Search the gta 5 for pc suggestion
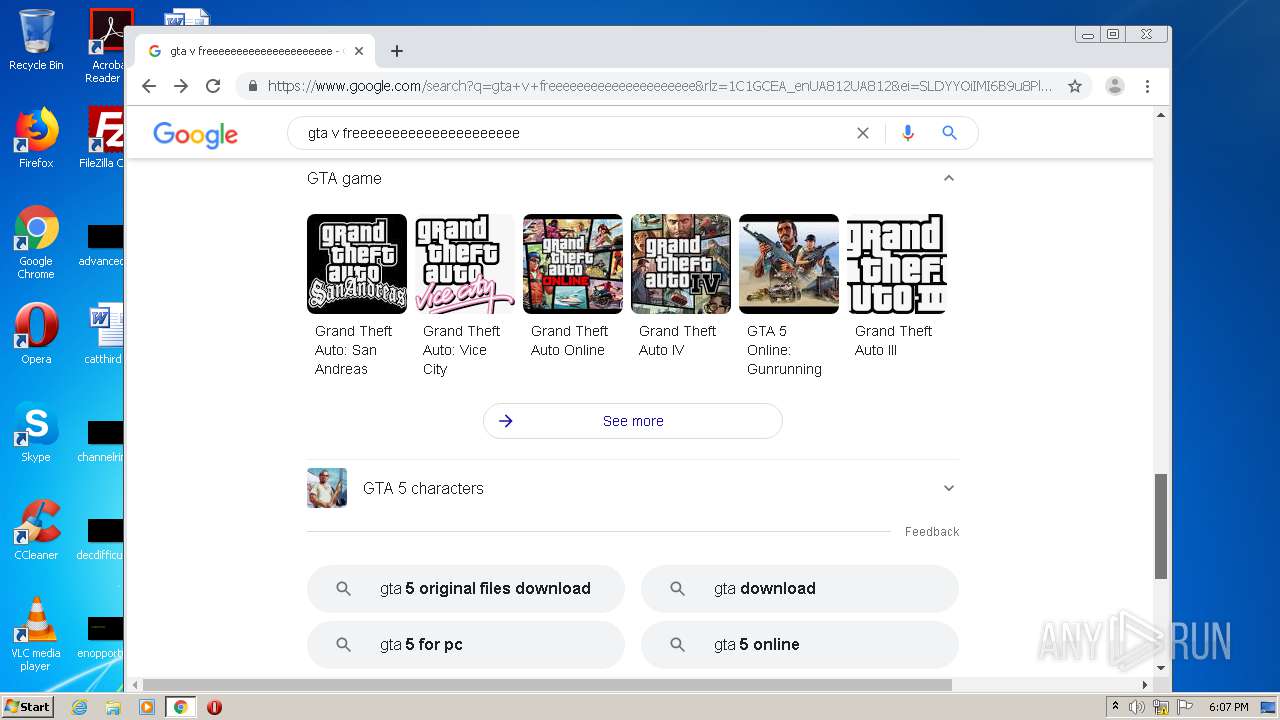Image resolution: width=1280 pixels, height=720 pixels. [x=466, y=645]
